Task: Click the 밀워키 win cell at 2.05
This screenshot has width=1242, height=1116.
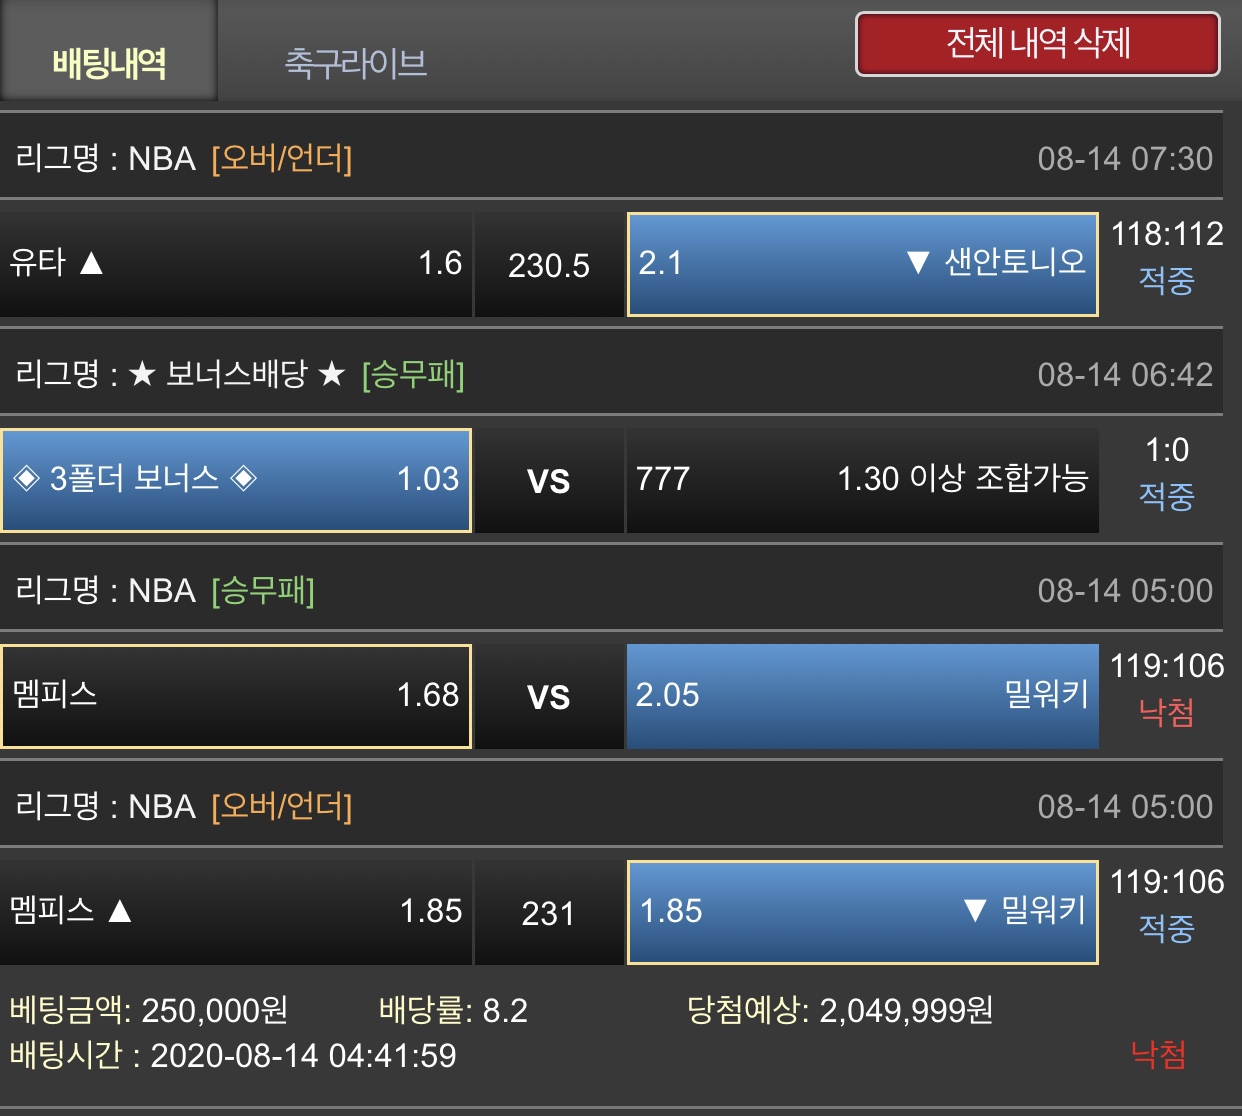Action: (863, 696)
